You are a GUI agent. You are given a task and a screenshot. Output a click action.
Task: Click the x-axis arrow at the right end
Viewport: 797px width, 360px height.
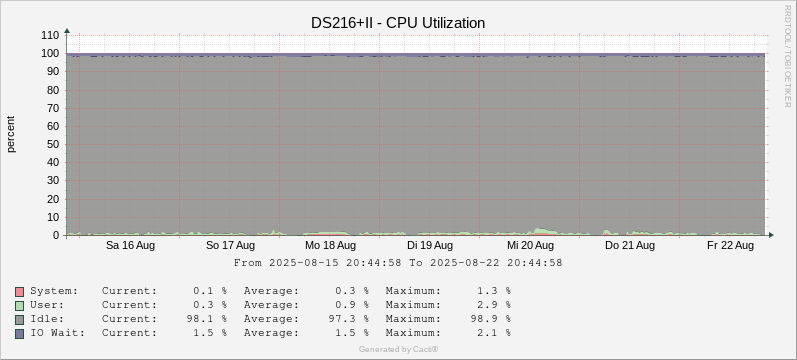[771, 235]
